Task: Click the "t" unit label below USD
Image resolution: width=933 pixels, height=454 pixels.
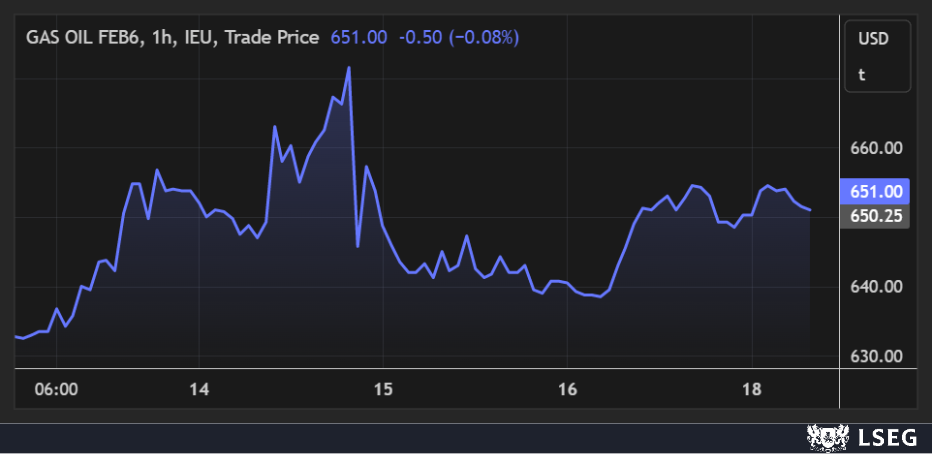Action: click(x=862, y=74)
